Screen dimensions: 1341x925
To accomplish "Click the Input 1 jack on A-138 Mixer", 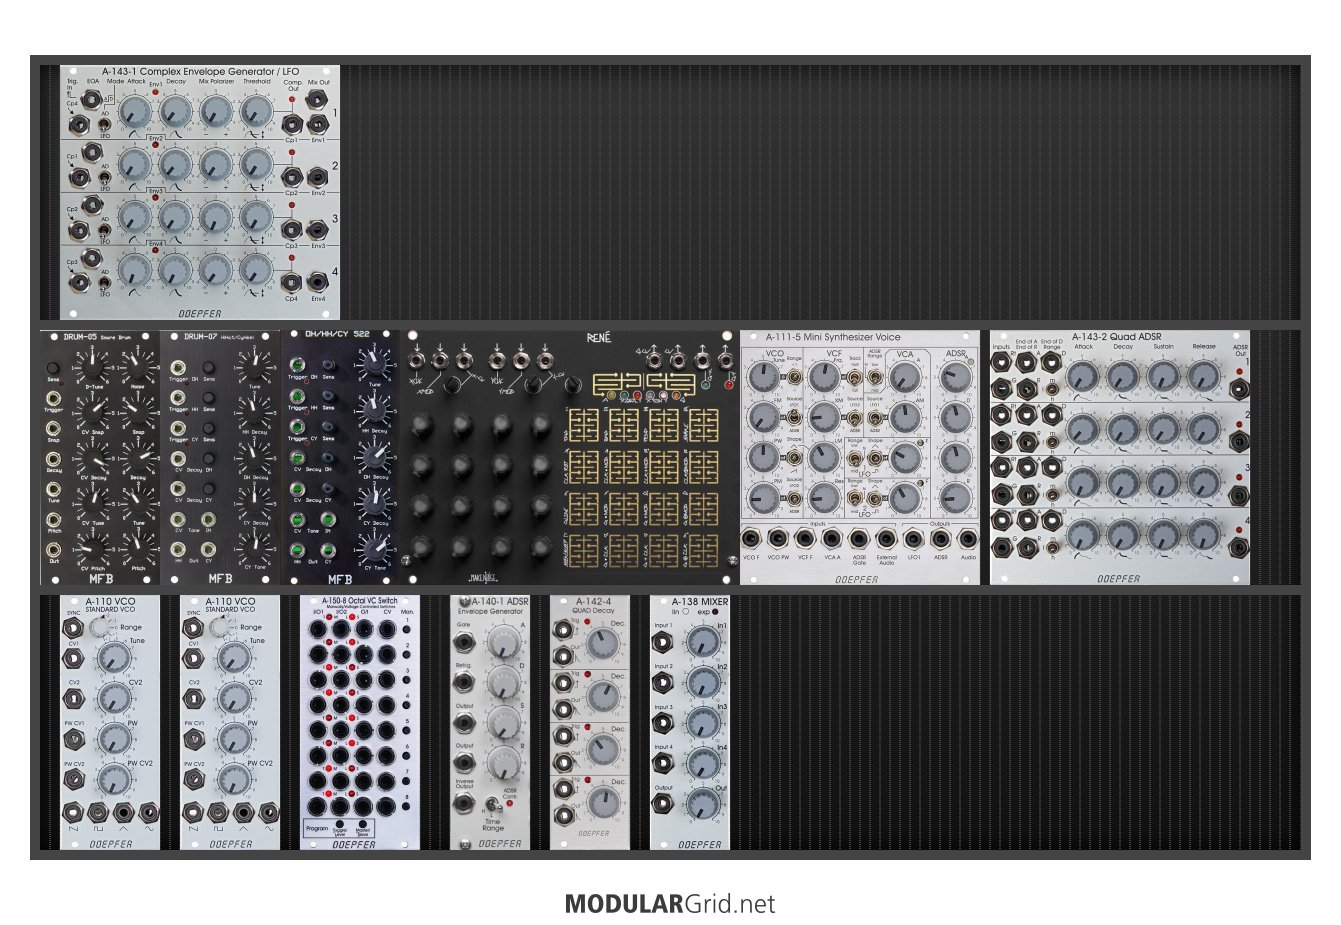I will [x=662, y=641].
